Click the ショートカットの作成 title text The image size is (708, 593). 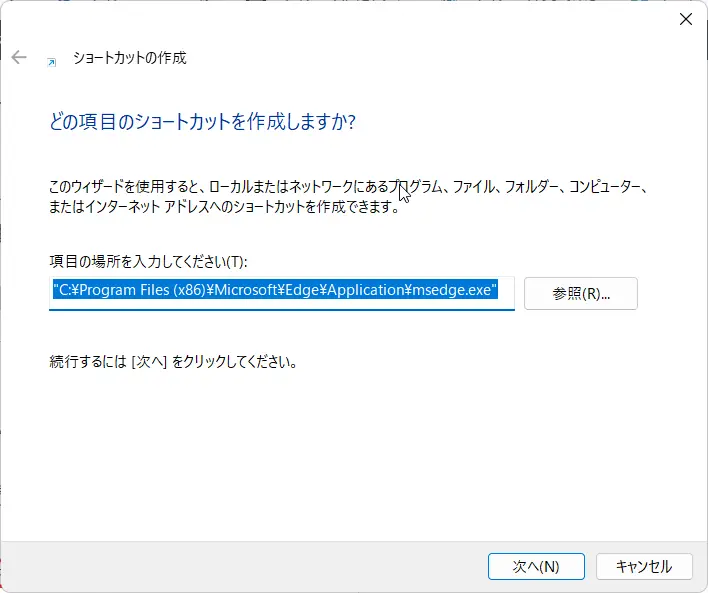129,58
